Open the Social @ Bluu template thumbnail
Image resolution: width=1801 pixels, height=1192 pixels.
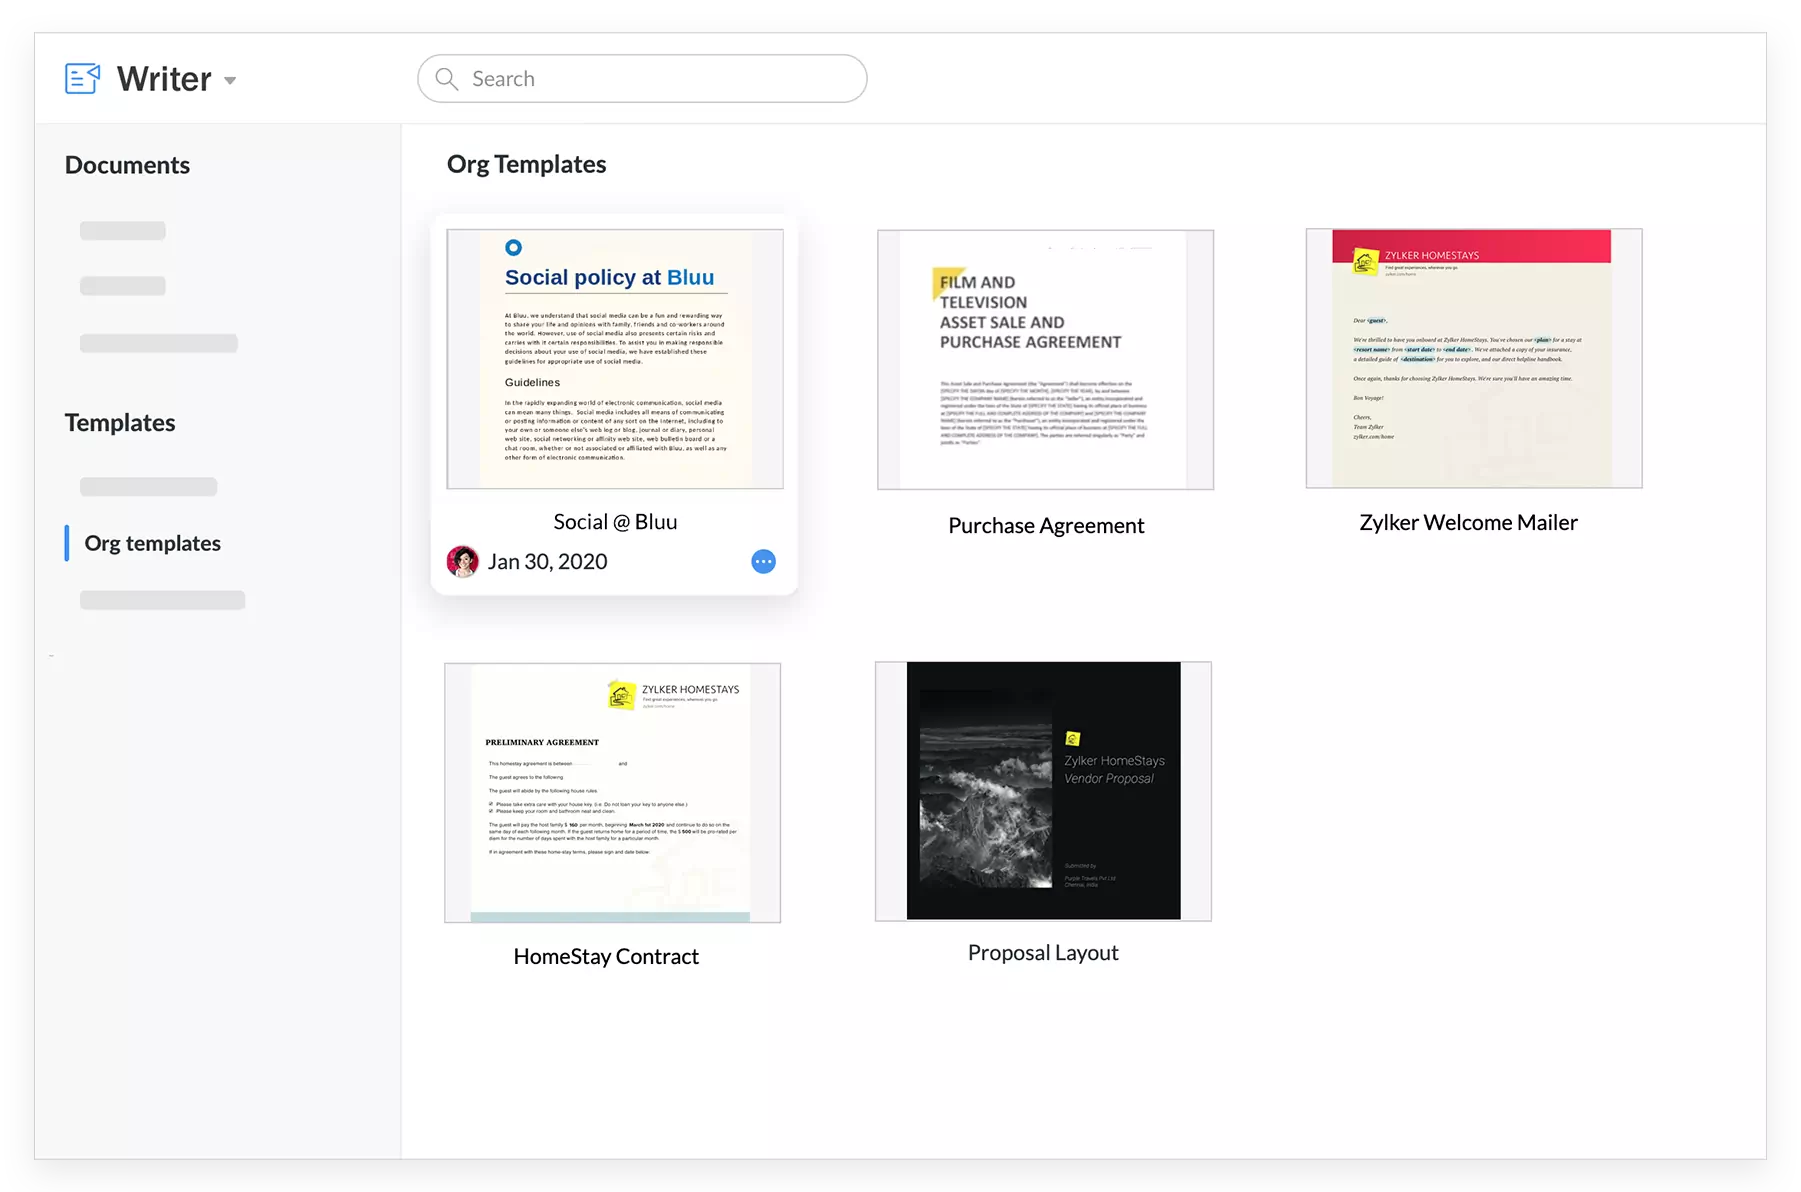point(615,359)
